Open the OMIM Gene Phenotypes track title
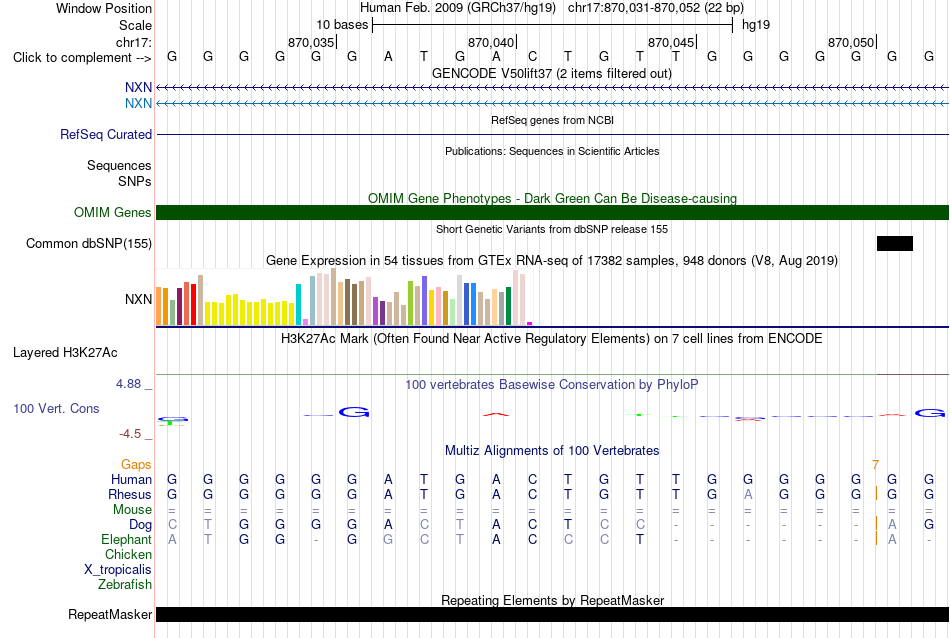 point(552,199)
